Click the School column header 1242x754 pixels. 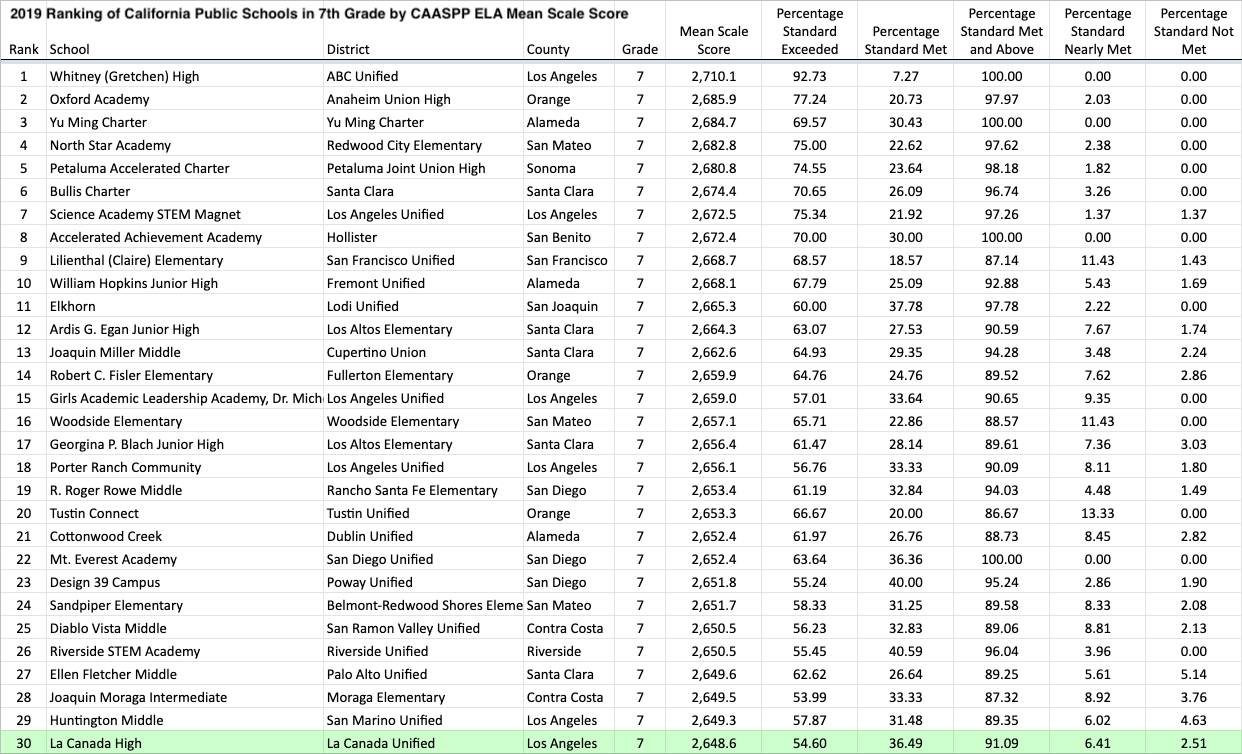pyautogui.click(x=69, y=49)
